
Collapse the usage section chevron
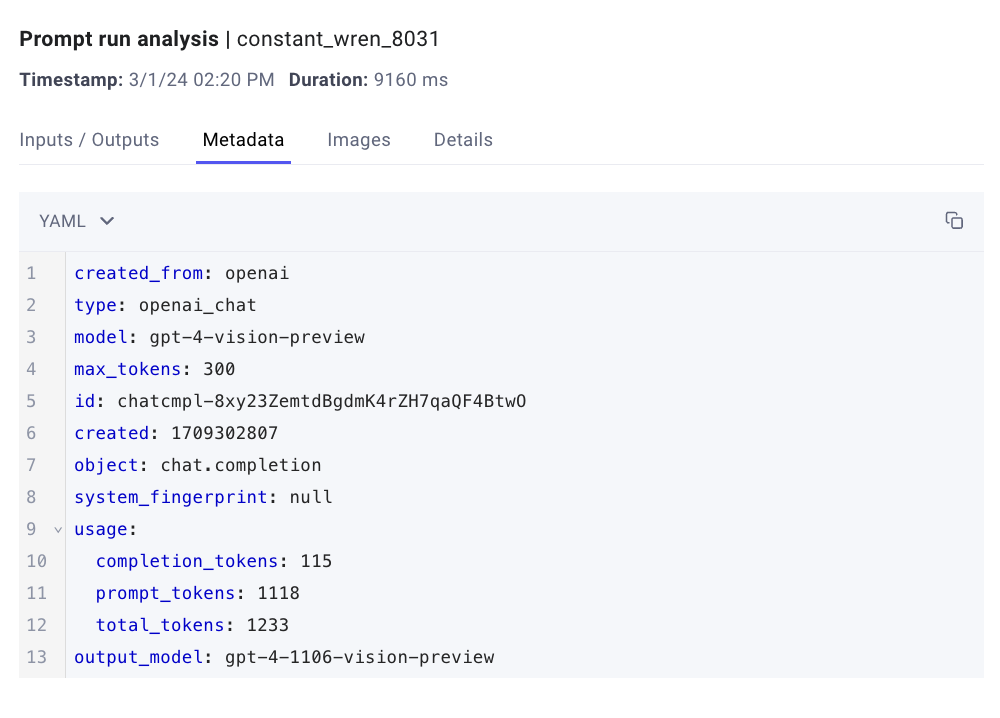[57, 529]
